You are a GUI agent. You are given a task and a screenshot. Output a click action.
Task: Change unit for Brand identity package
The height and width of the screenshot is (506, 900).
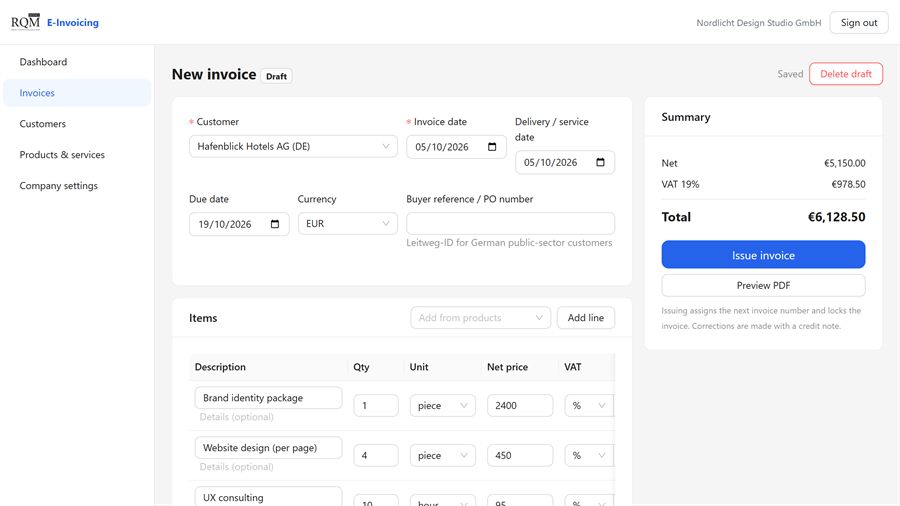click(443, 406)
